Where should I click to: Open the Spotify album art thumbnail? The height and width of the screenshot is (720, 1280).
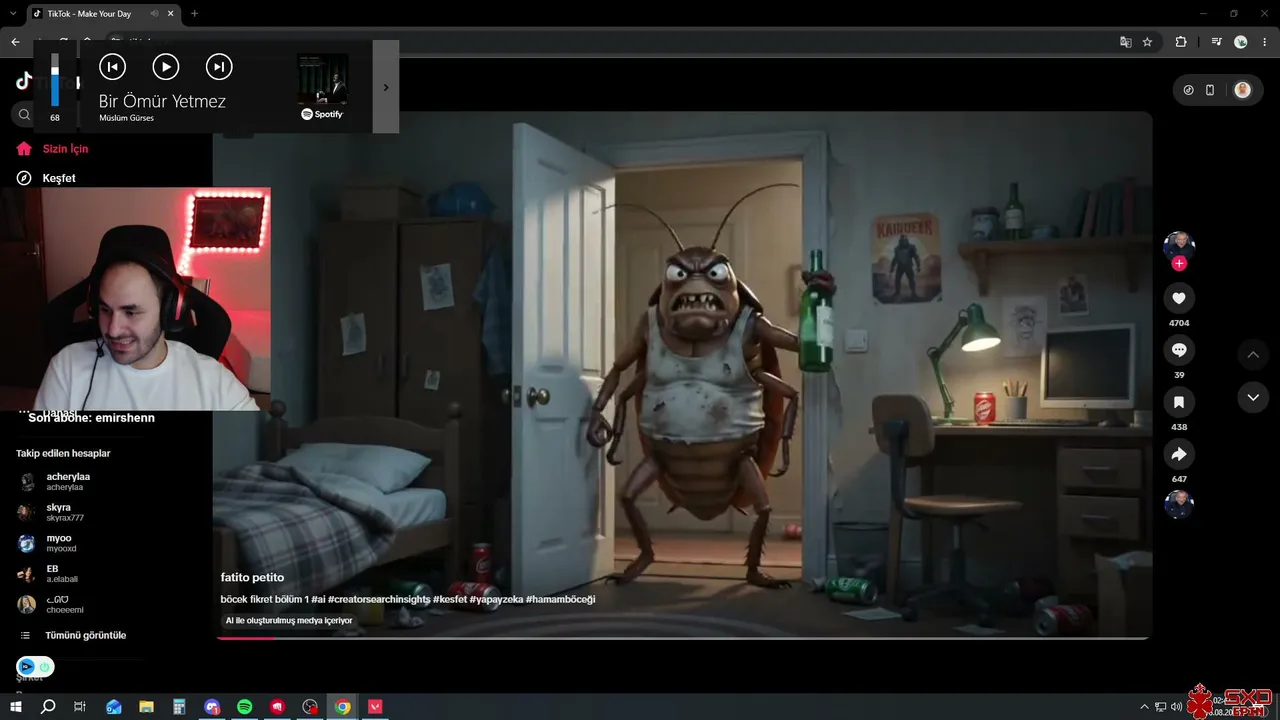[x=322, y=79]
